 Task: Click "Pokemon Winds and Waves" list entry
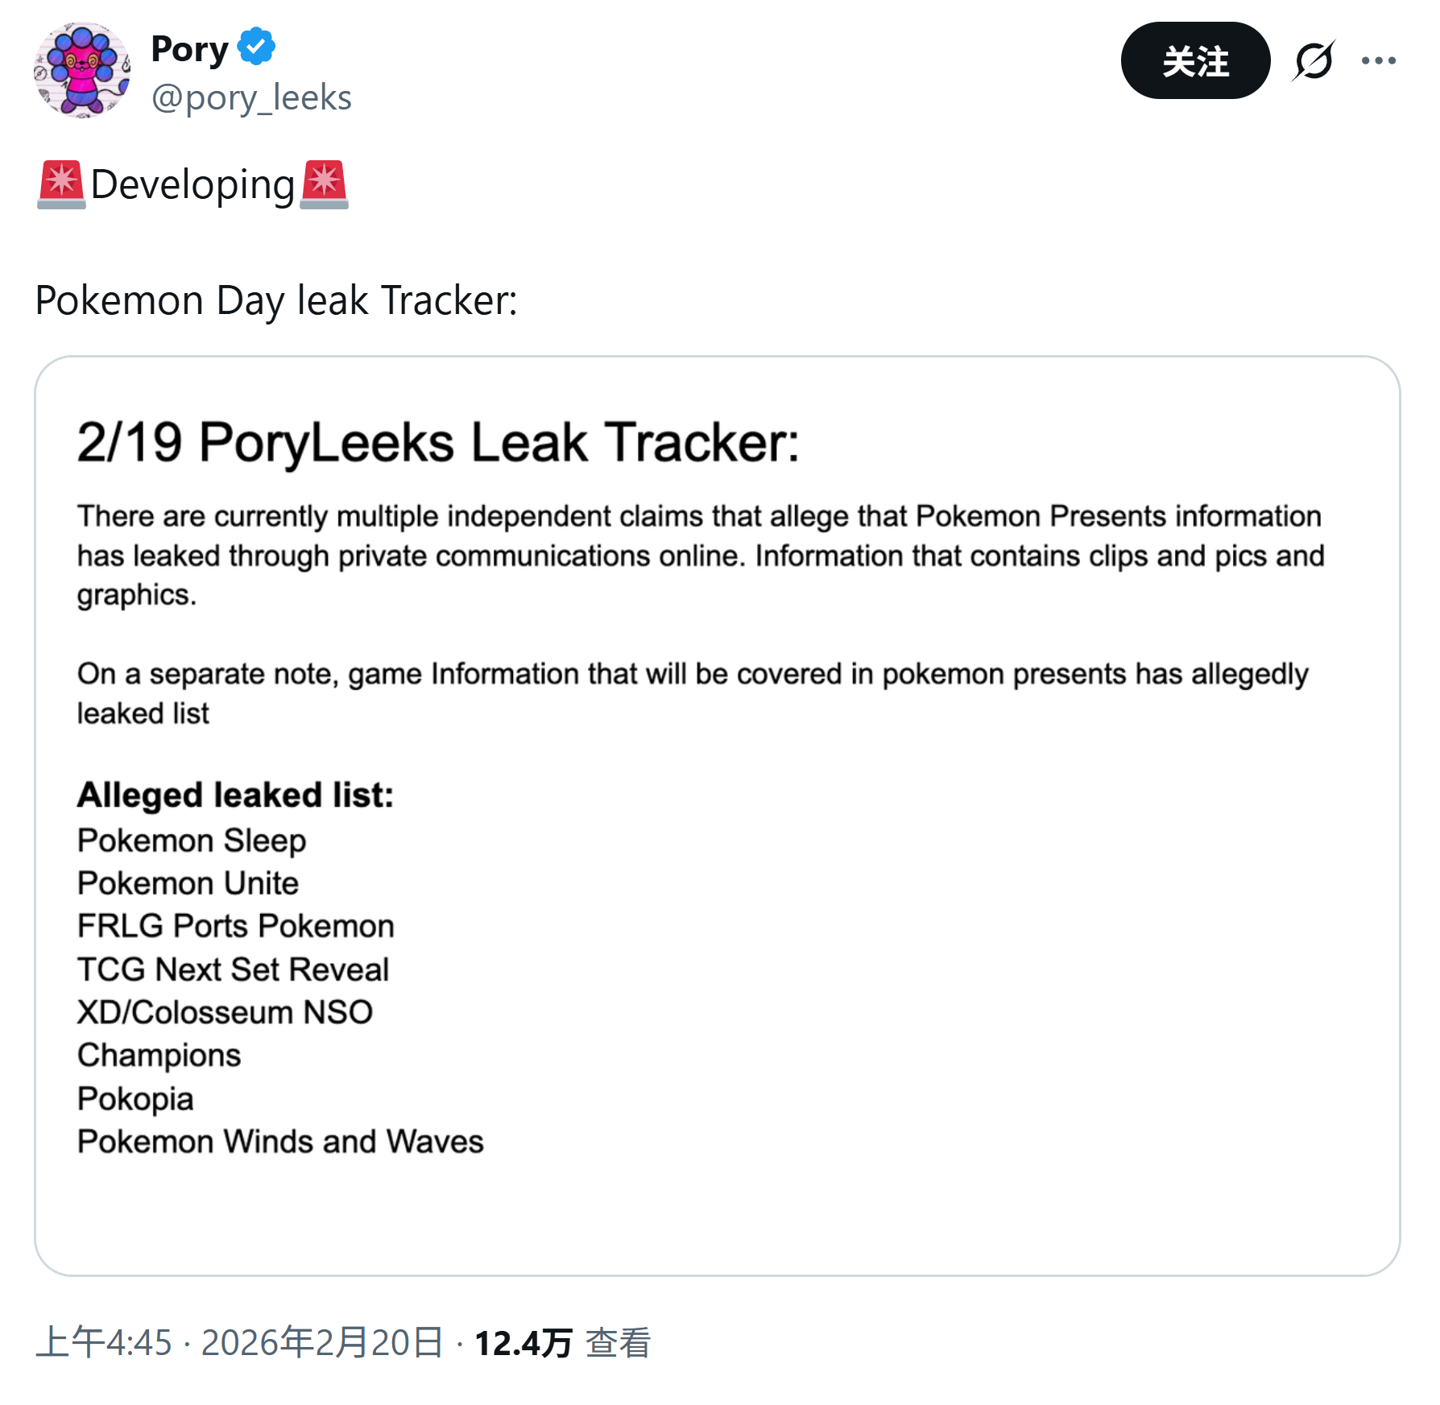pyautogui.click(x=280, y=1141)
